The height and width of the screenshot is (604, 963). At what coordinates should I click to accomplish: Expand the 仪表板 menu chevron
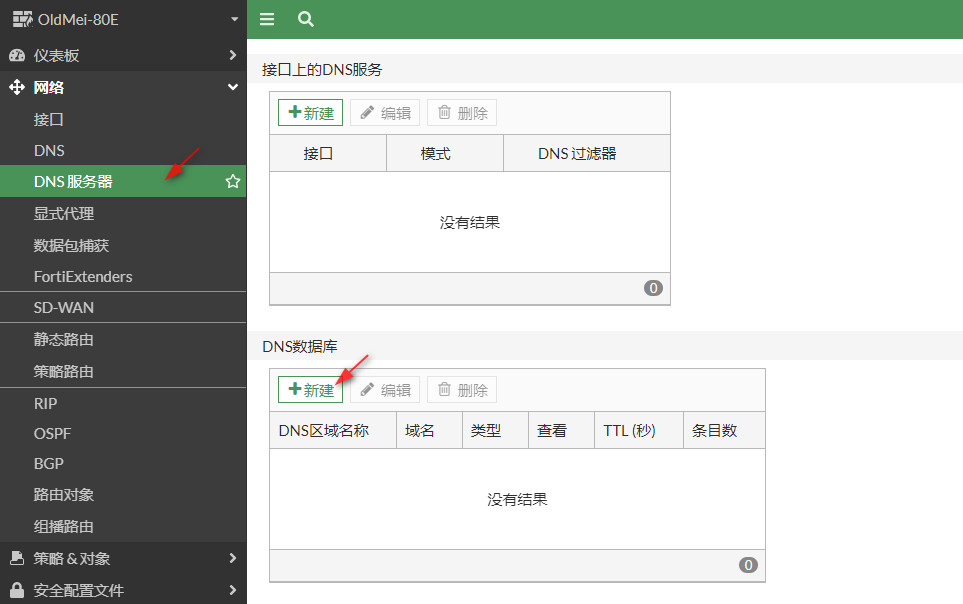[233, 55]
